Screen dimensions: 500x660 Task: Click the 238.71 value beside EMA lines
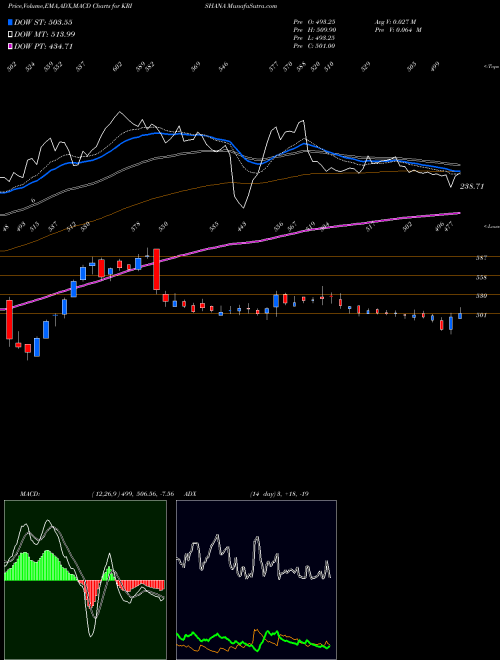point(472,186)
